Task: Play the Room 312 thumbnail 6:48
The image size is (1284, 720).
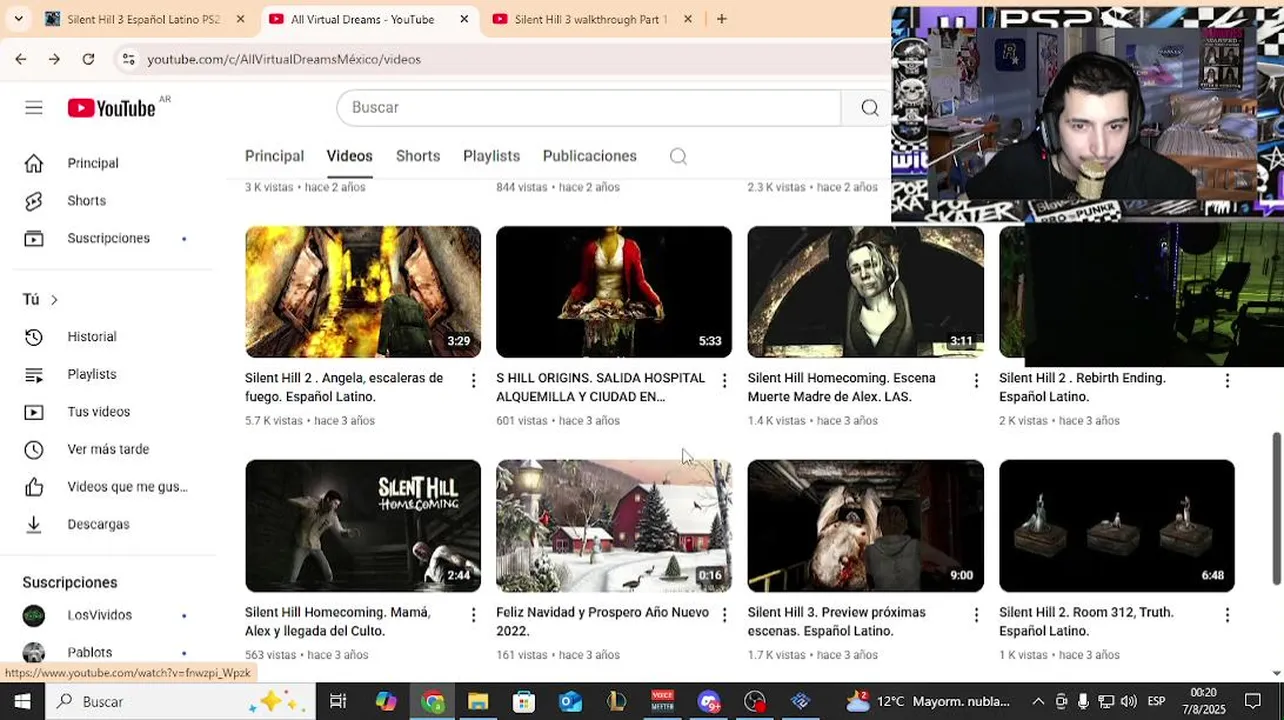Action: [1117, 526]
